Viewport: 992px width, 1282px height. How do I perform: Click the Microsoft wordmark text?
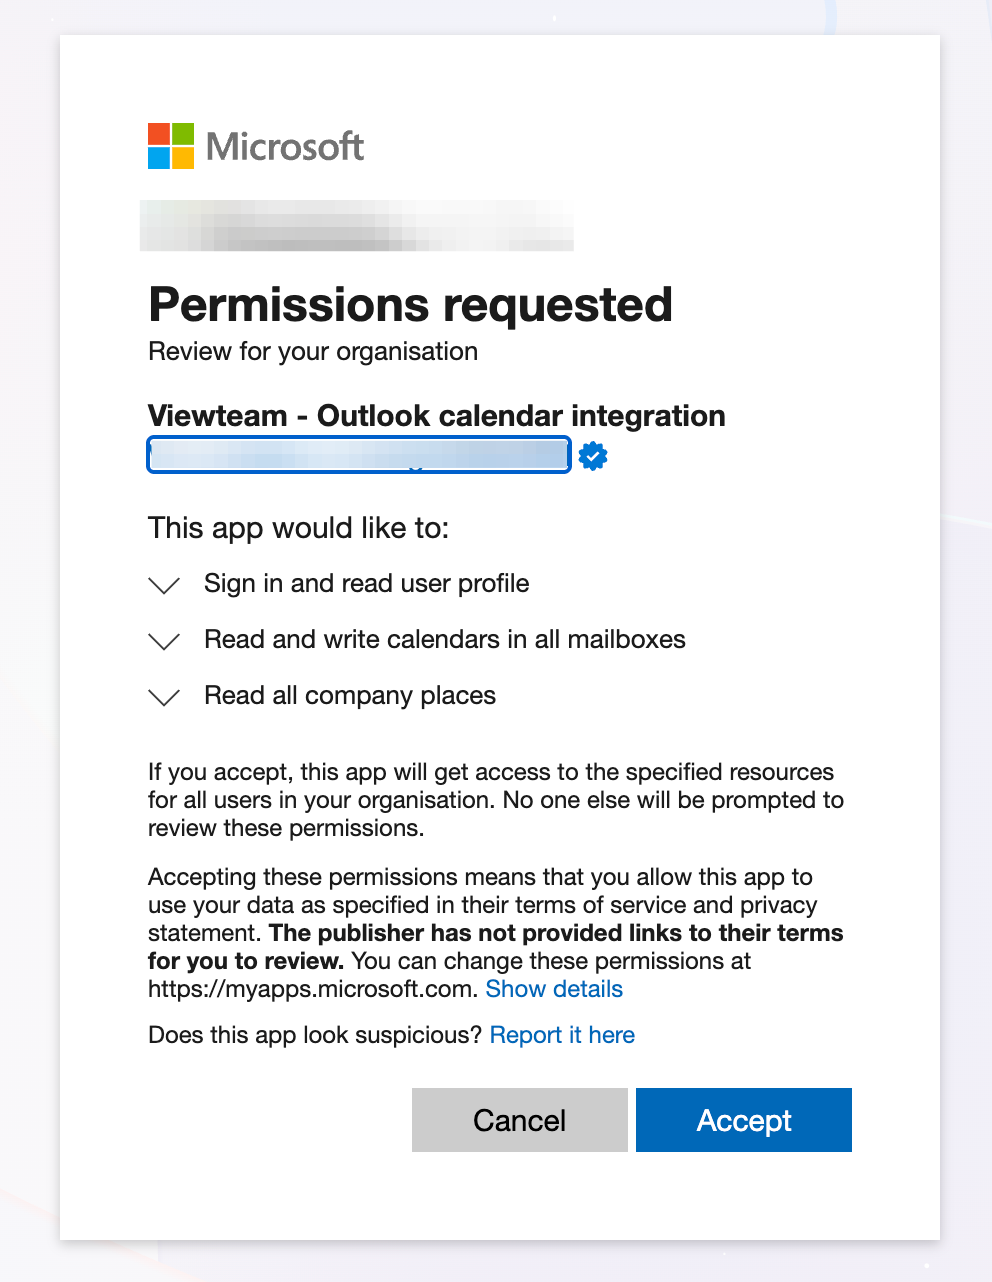coord(285,146)
